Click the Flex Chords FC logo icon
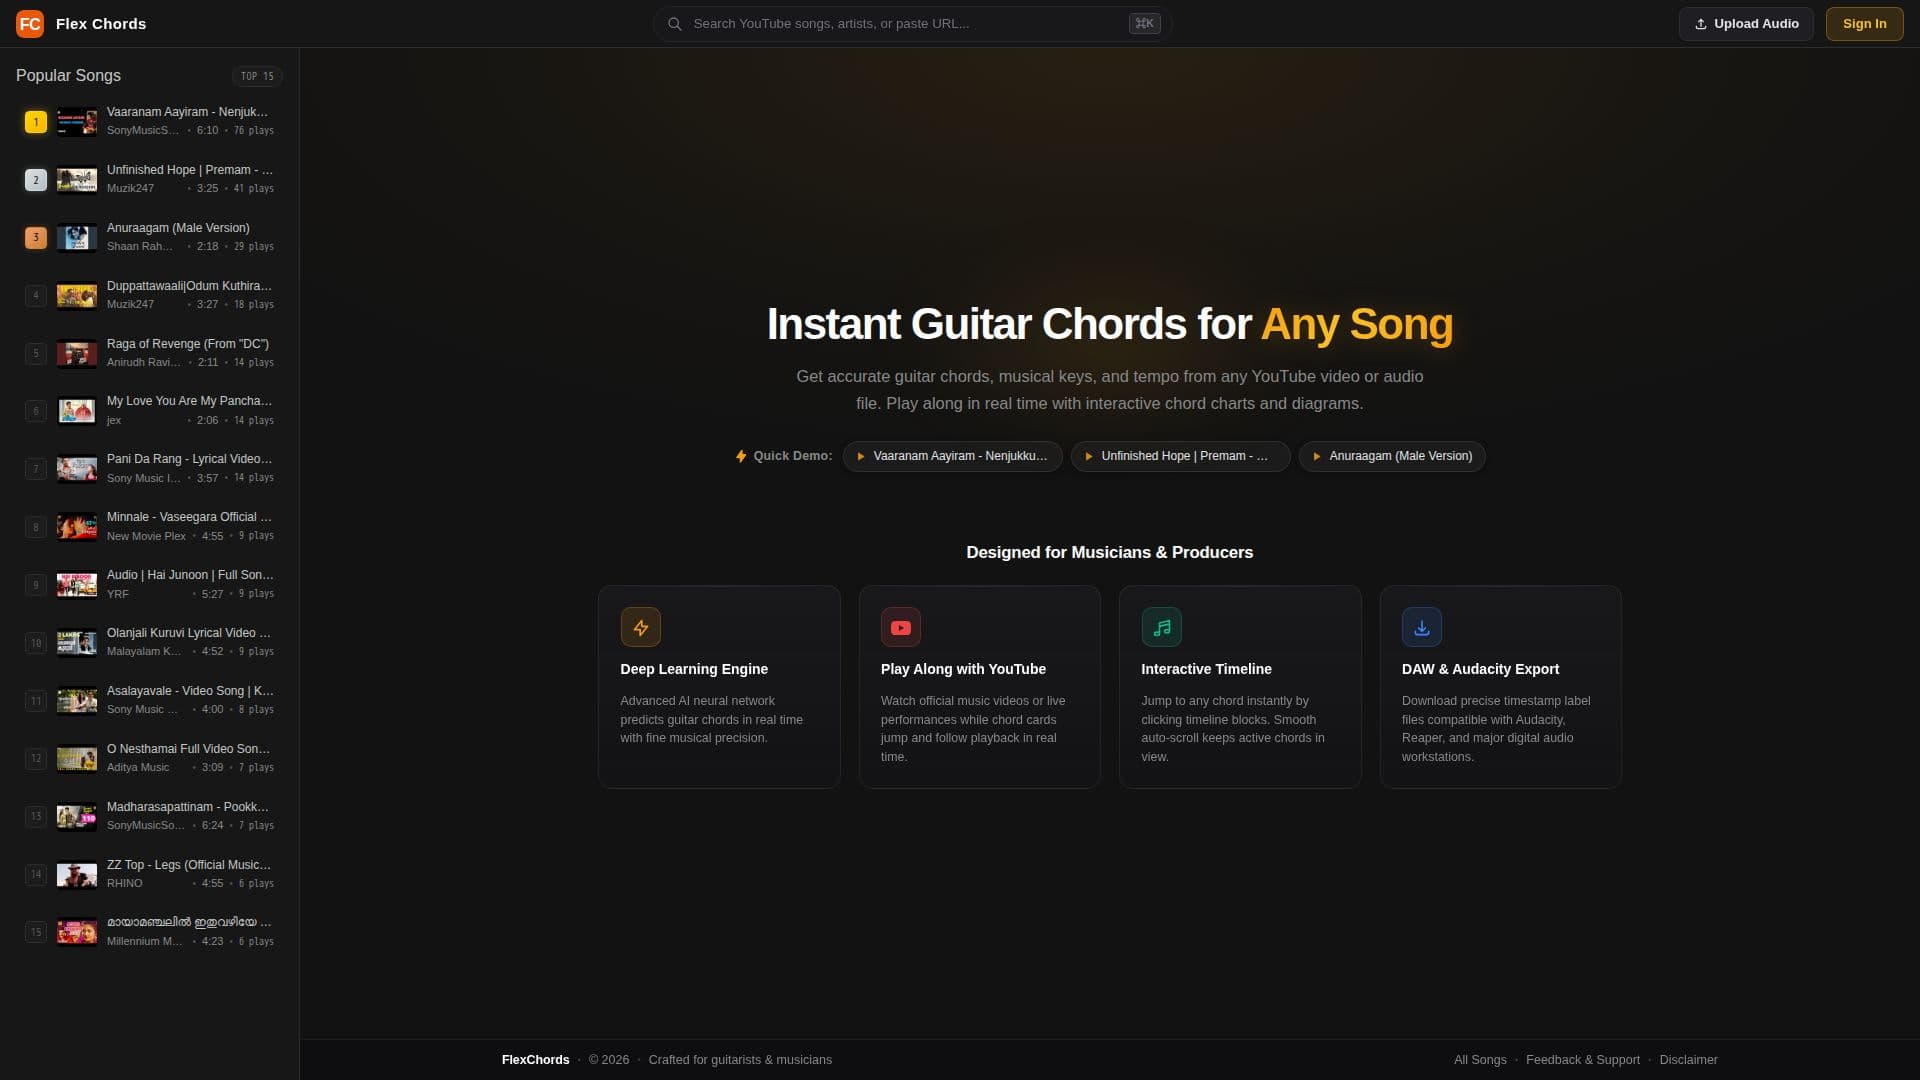Image resolution: width=1920 pixels, height=1080 pixels. click(x=30, y=23)
